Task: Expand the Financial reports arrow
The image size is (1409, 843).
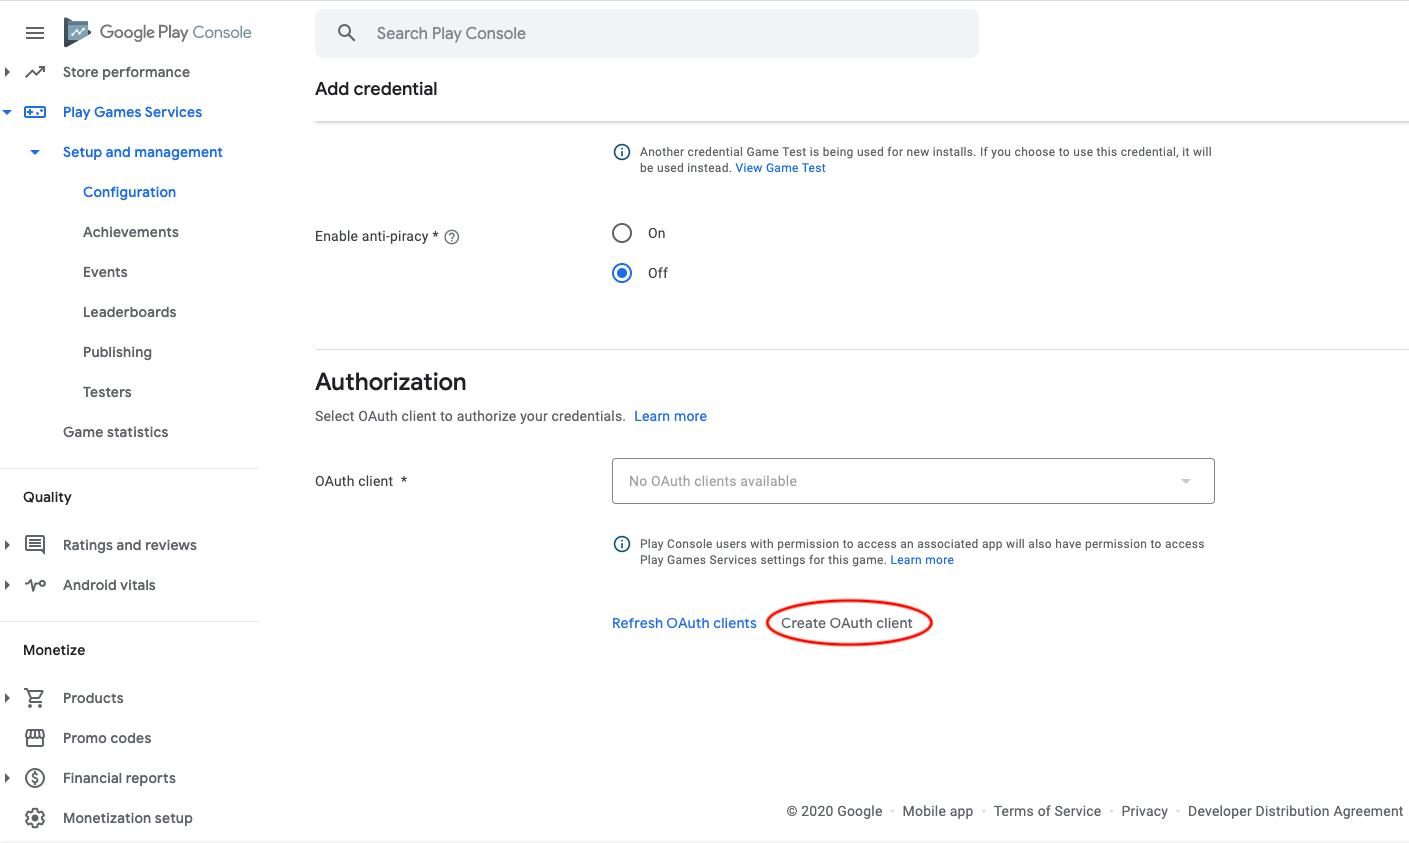Action: [7, 778]
